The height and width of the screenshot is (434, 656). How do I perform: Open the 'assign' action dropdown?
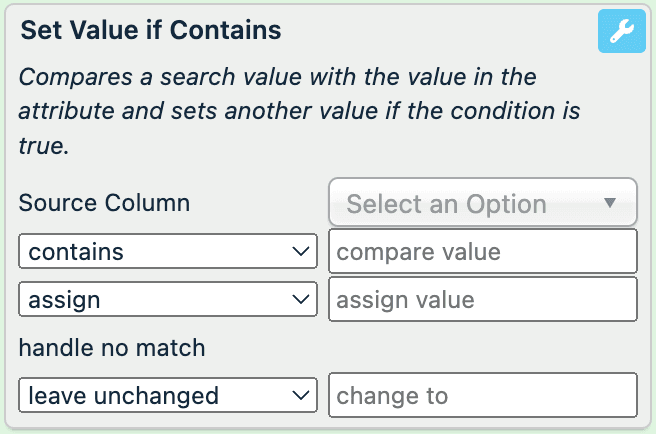[x=167, y=300]
